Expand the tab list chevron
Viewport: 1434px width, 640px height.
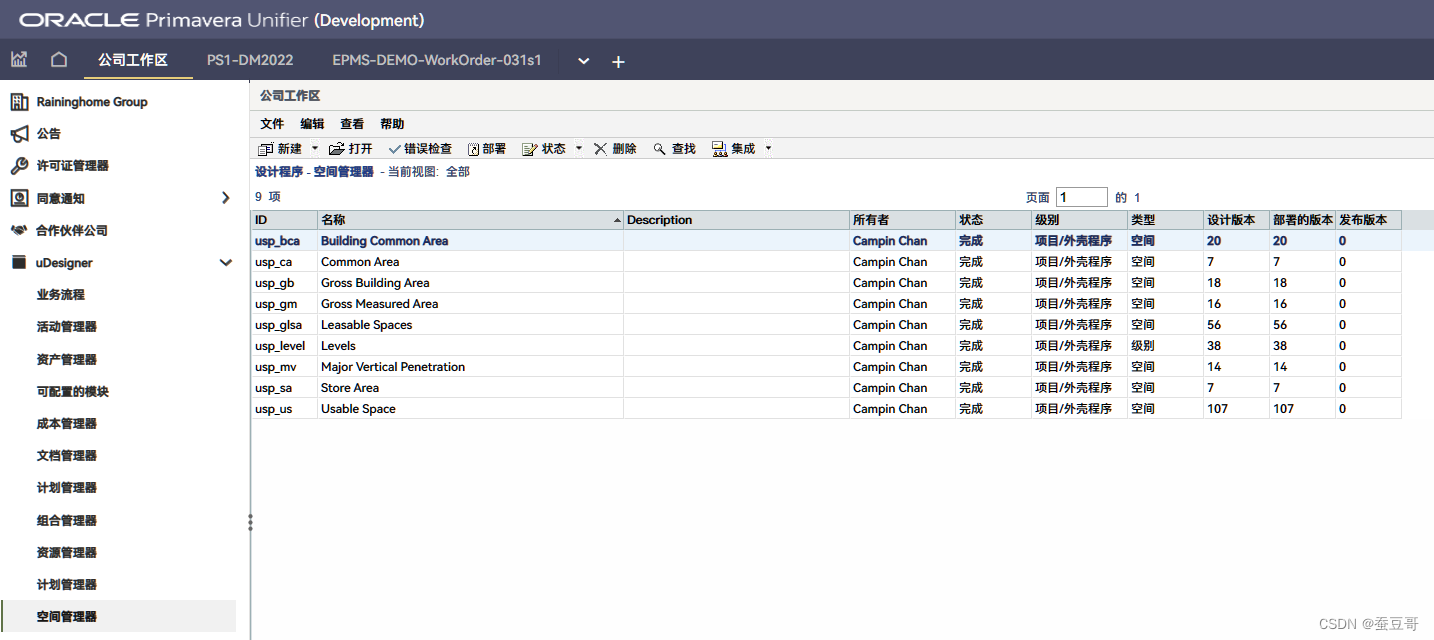click(584, 61)
